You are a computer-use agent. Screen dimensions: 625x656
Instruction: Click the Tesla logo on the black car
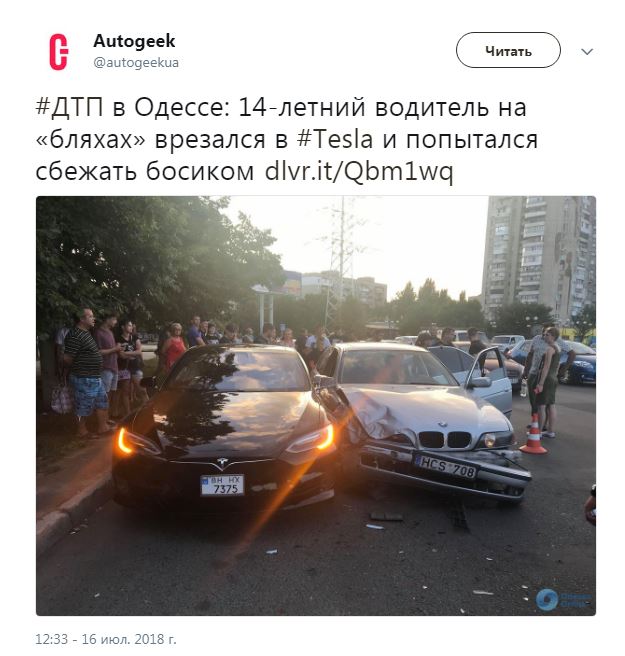pos(222,462)
